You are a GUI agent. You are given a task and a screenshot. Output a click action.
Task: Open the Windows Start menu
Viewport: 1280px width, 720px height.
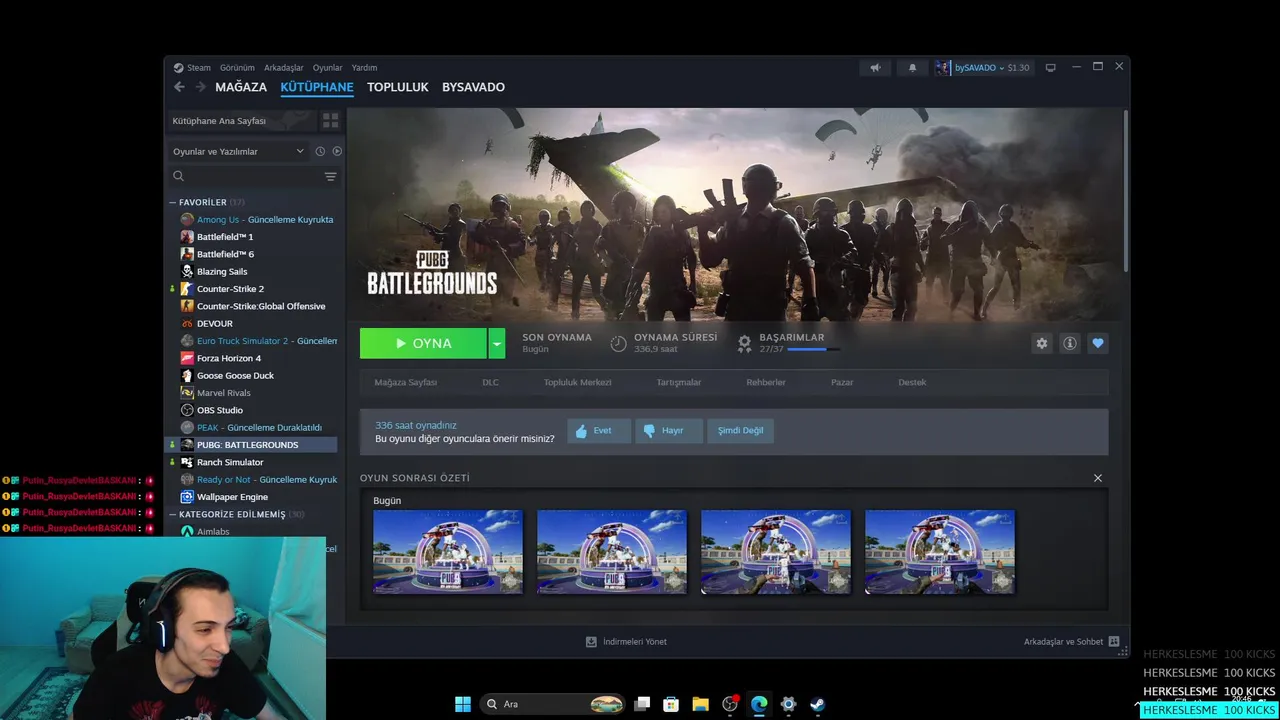click(x=463, y=704)
